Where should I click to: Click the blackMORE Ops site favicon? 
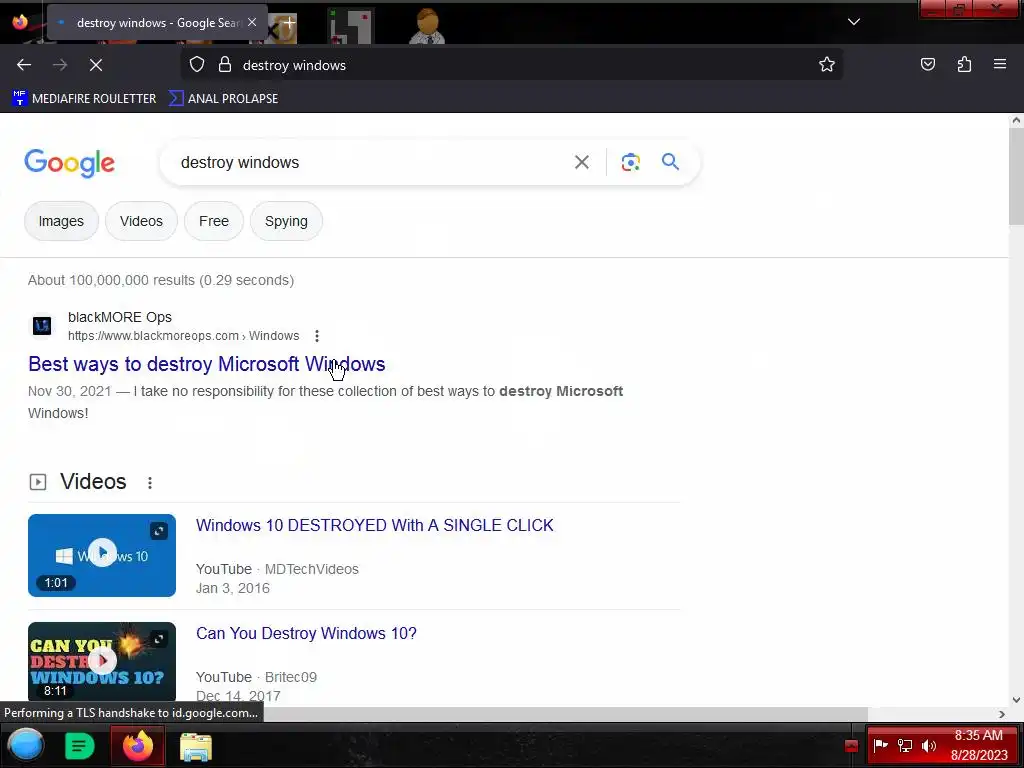[42, 325]
